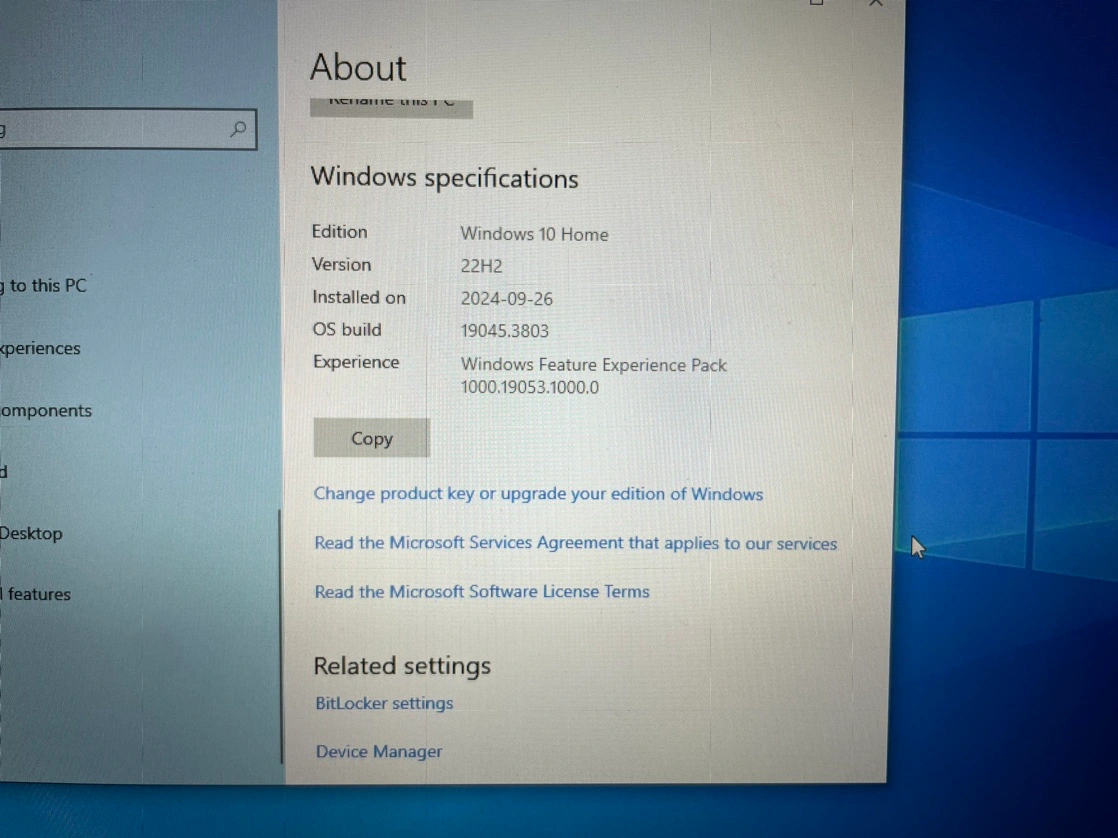
Task: Click the 'Experience' label
Action: click(x=356, y=362)
